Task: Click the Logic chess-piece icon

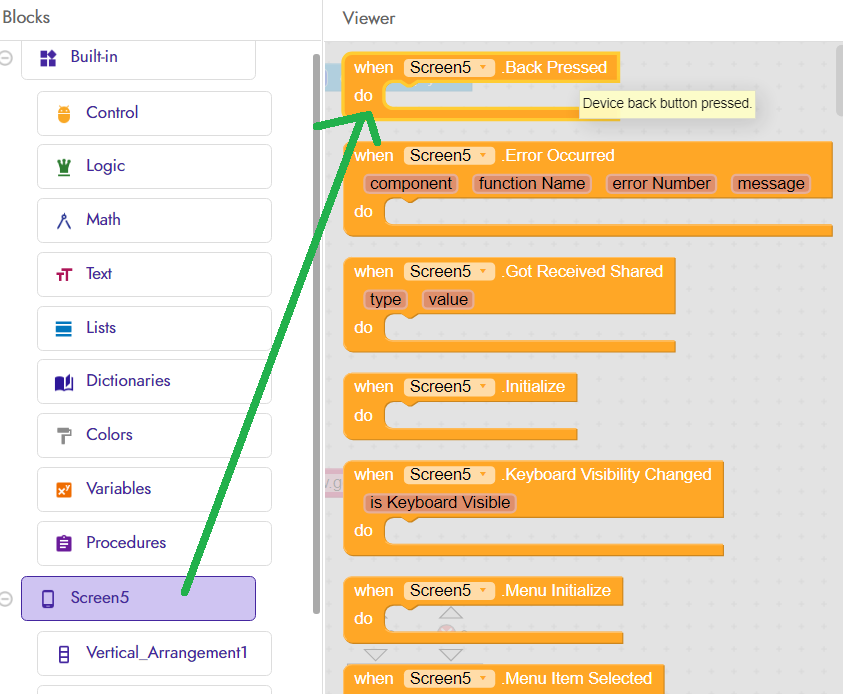Action: 64,167
